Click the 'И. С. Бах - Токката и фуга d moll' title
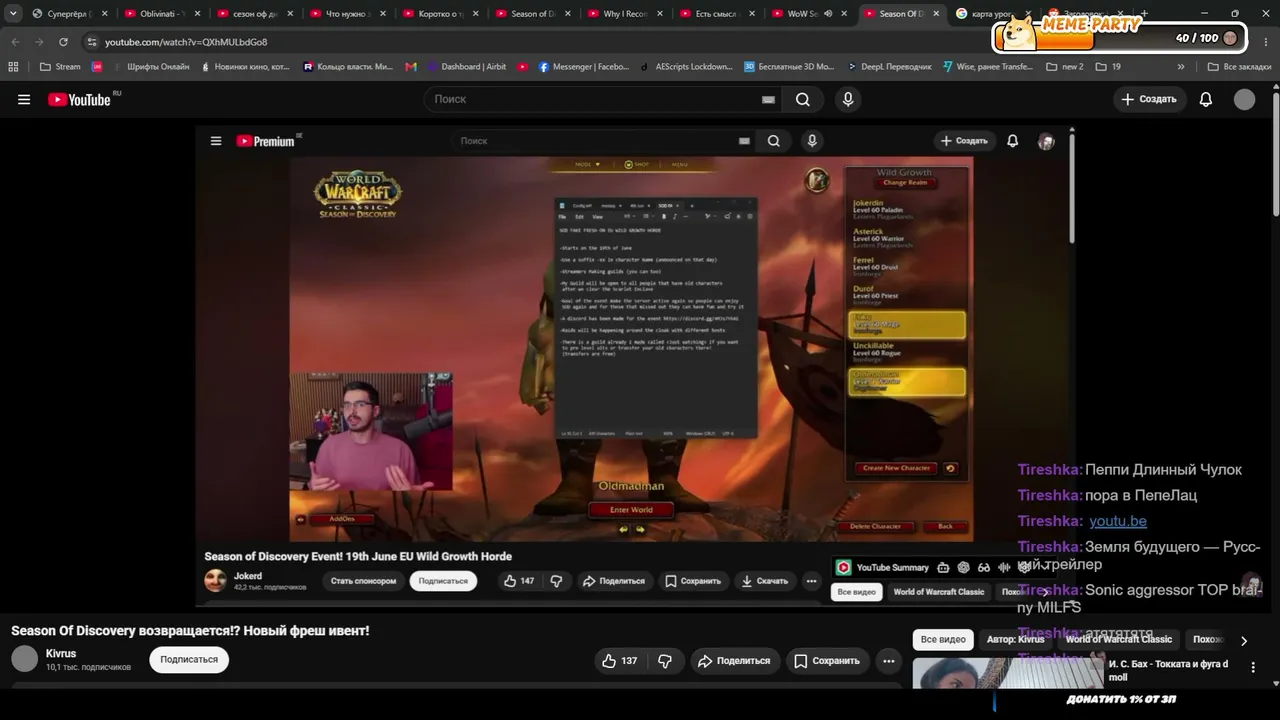Screen dimensions: 1280x720 (1168, 670)
